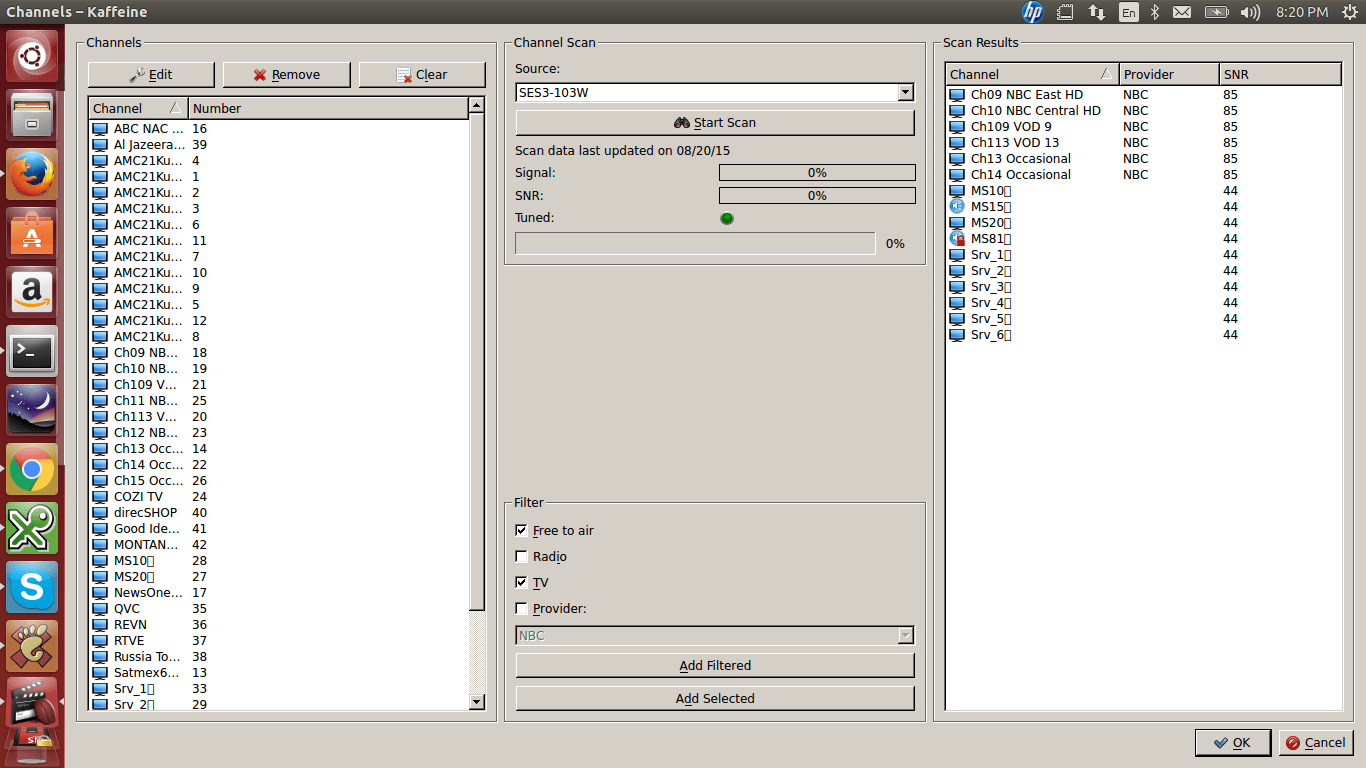The width and height of the screenshot is (1366, 768).
Task: Open Amazon launcher icon
Action: [32, 292]
